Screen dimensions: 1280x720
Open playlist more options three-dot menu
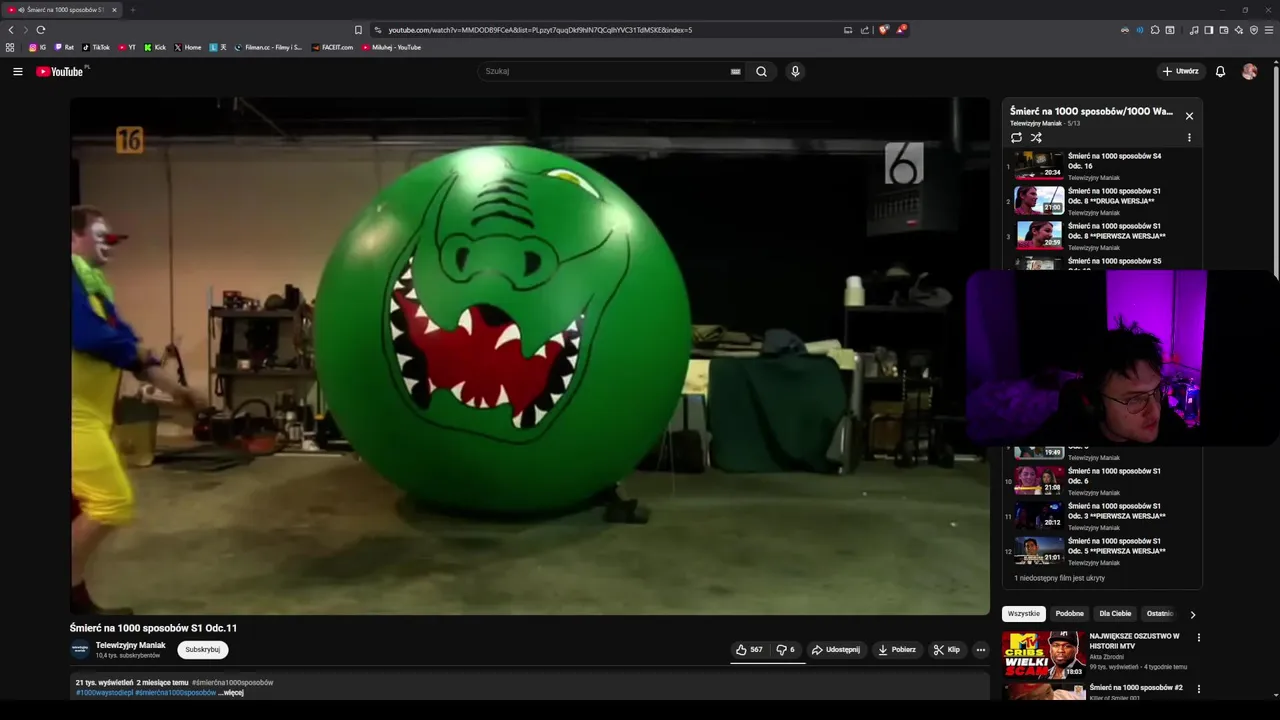pyautogui.click(x=1189, y=137)
